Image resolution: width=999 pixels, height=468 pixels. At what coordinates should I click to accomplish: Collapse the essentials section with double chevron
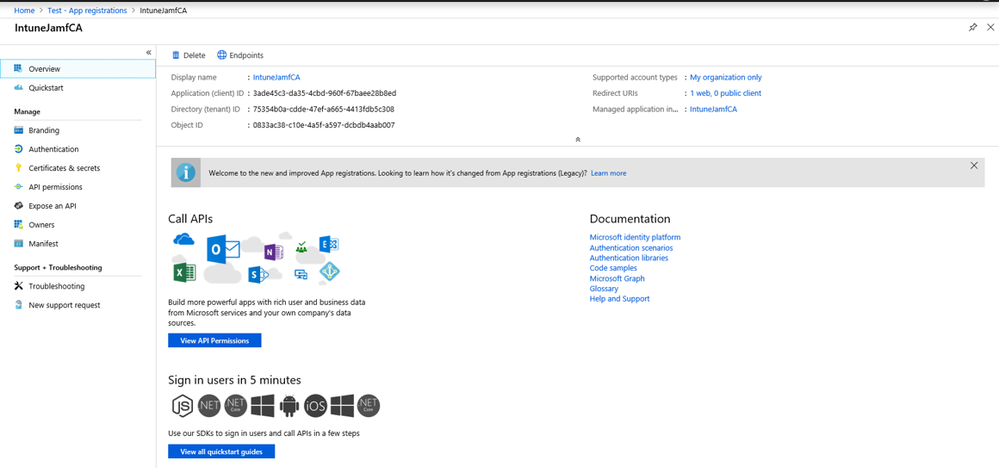(577, 139)
